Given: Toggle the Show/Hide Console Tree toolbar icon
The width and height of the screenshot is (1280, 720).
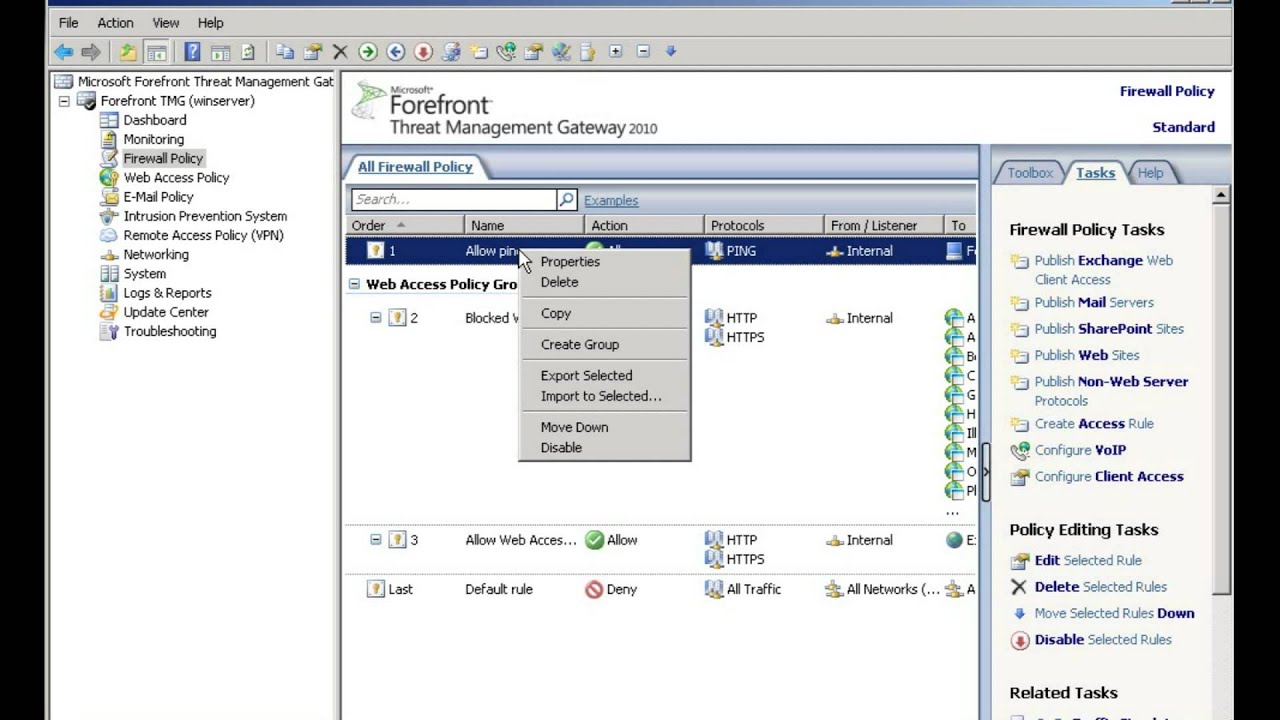Looking at the screenshot, I should tap(156, 52).
